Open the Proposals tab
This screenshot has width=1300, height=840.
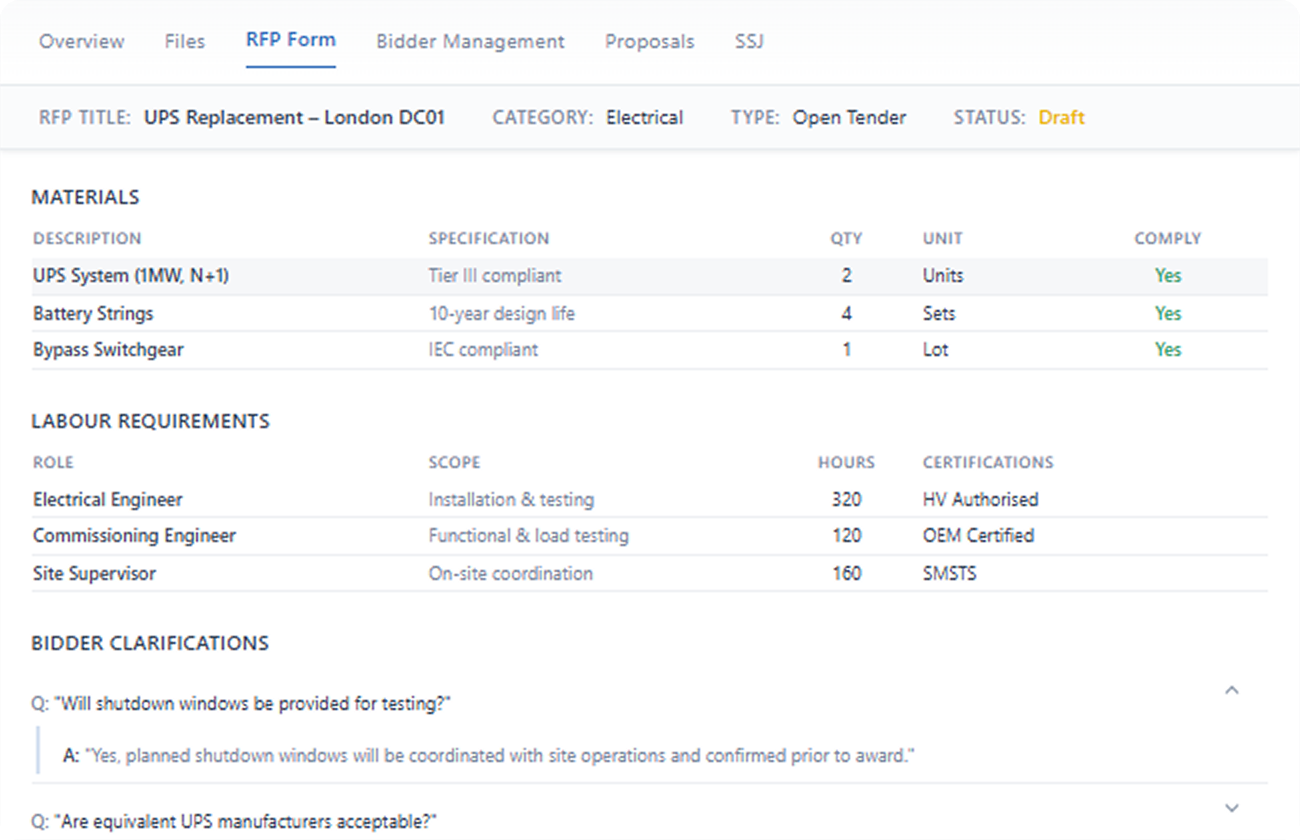click(649, 42)
